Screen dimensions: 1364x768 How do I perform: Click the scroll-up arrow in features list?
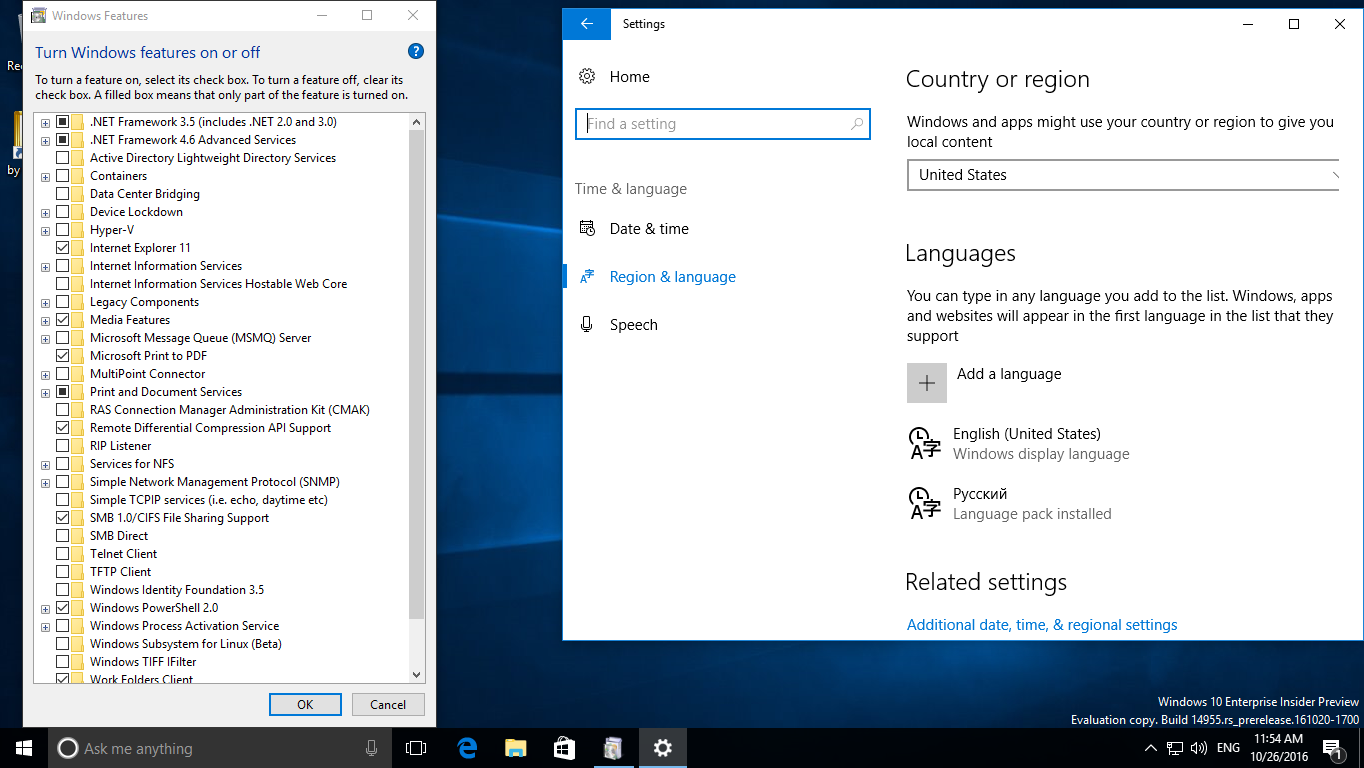417,121
